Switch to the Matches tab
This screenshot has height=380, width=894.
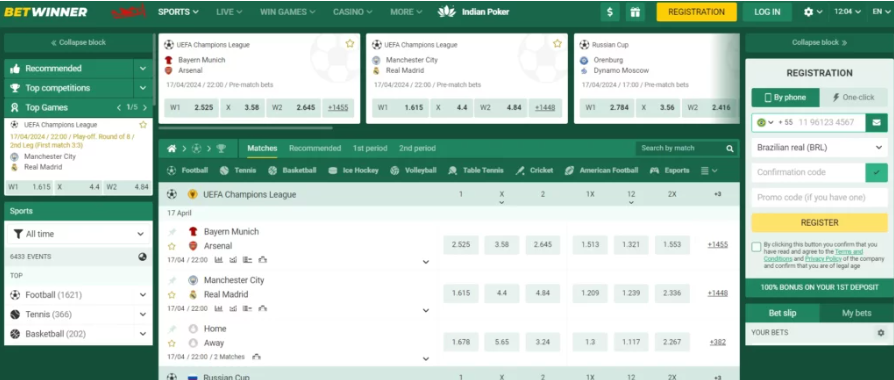coord(262,148)
